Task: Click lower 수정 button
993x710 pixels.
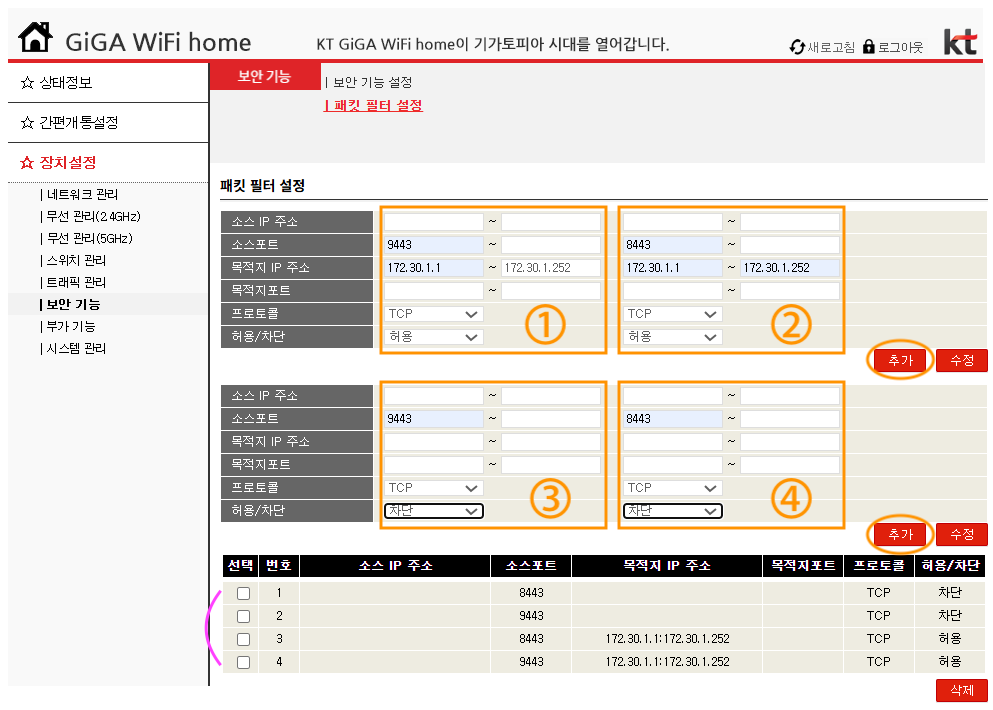Action: pyautogui.click(x=962, y=535)
